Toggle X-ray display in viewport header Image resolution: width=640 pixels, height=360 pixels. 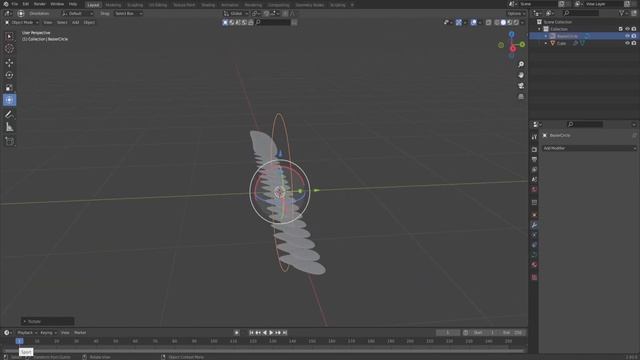pyautogui.click(x=489, y=22)
